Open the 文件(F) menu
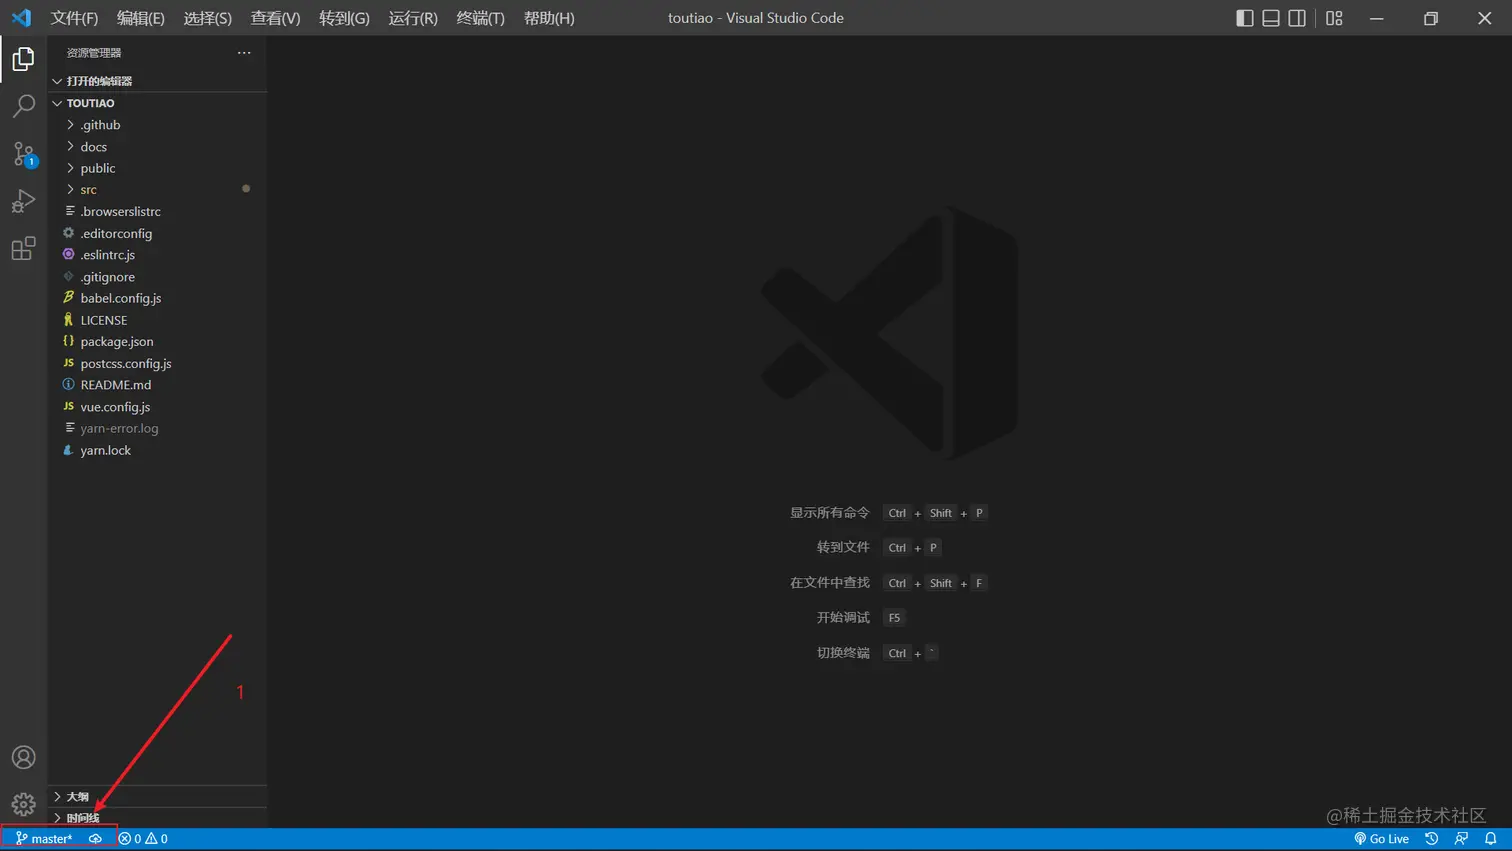This screenshot has height=851, width=1512. (74, 18)
